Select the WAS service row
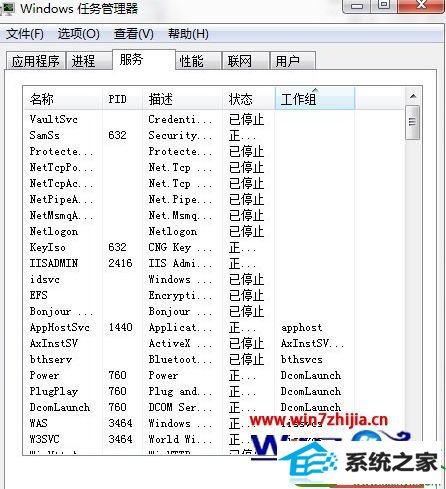 tap(213, 423)
